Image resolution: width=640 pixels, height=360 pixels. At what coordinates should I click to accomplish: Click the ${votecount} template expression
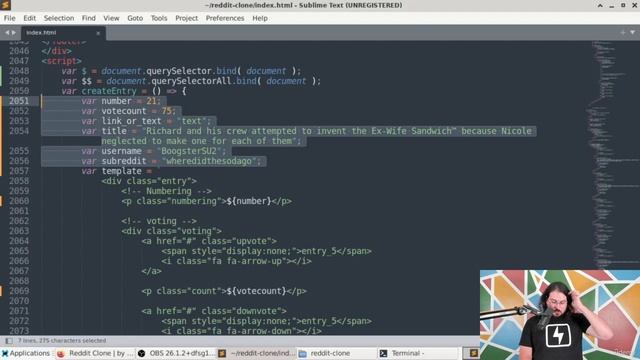pos(256,291)
